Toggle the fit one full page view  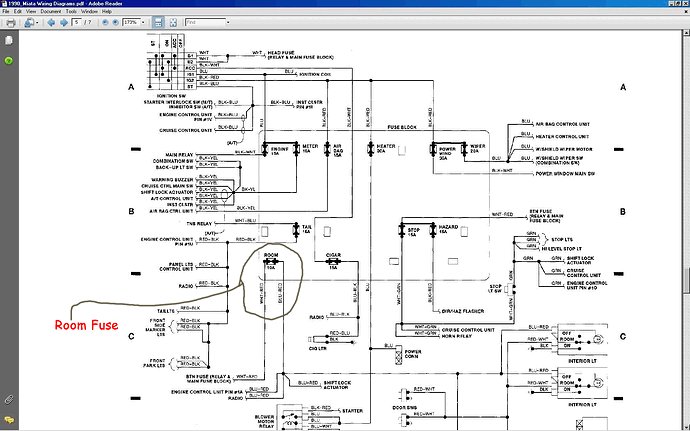coord(173,22)
